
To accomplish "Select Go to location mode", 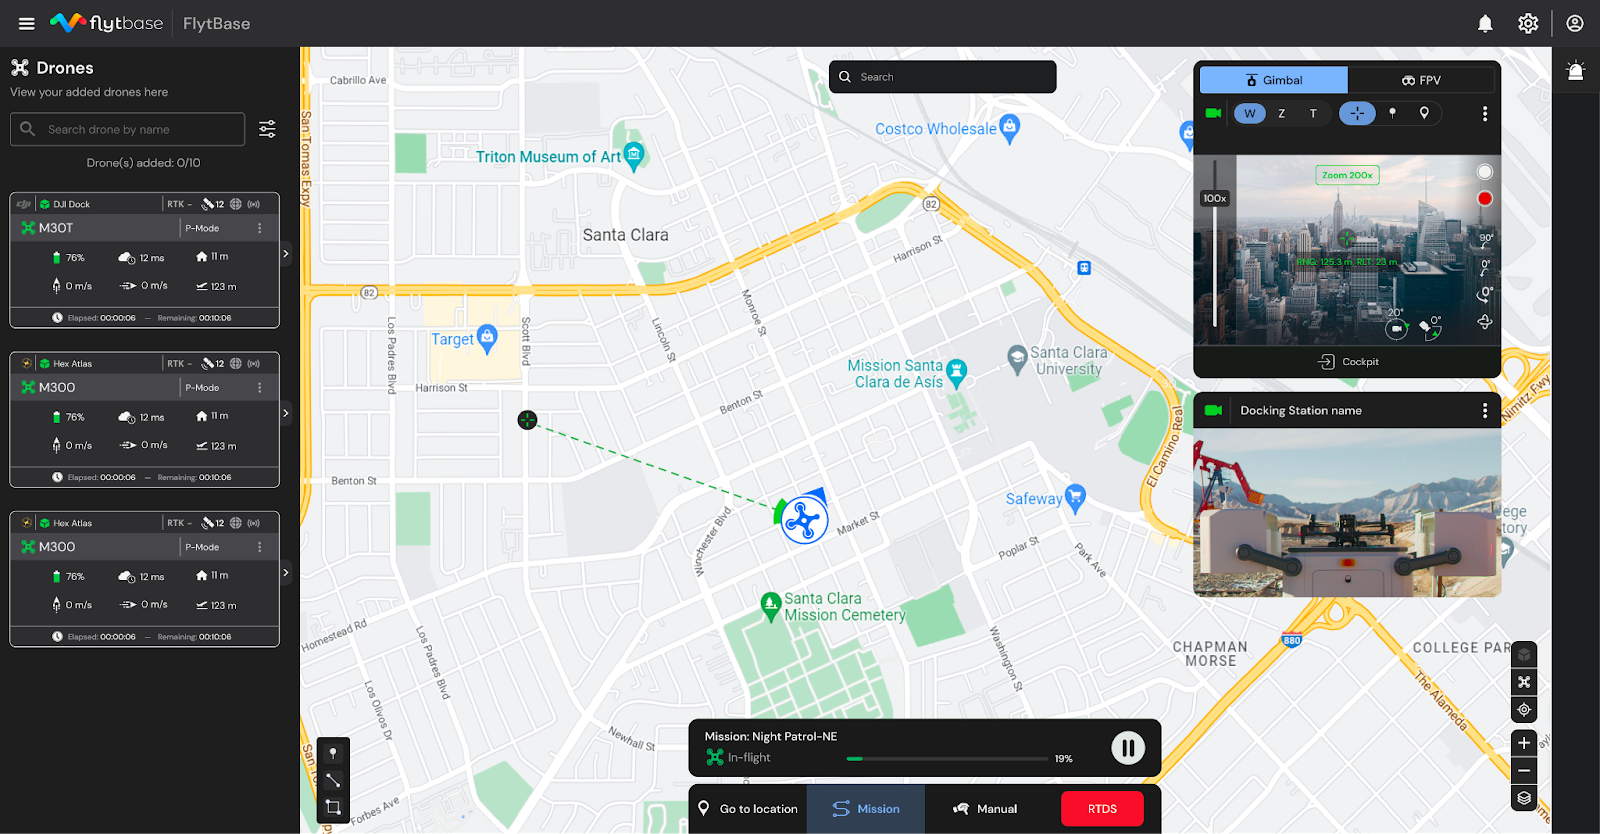I will point(748,809).
